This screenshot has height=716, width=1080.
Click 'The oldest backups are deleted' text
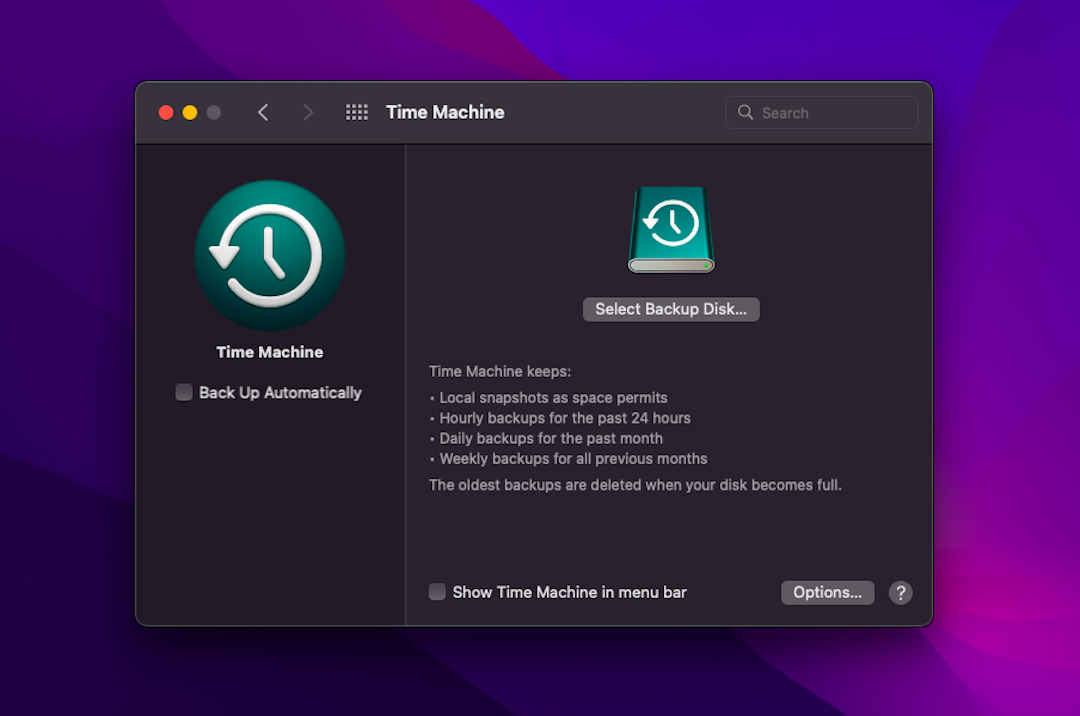pos(635,485)
